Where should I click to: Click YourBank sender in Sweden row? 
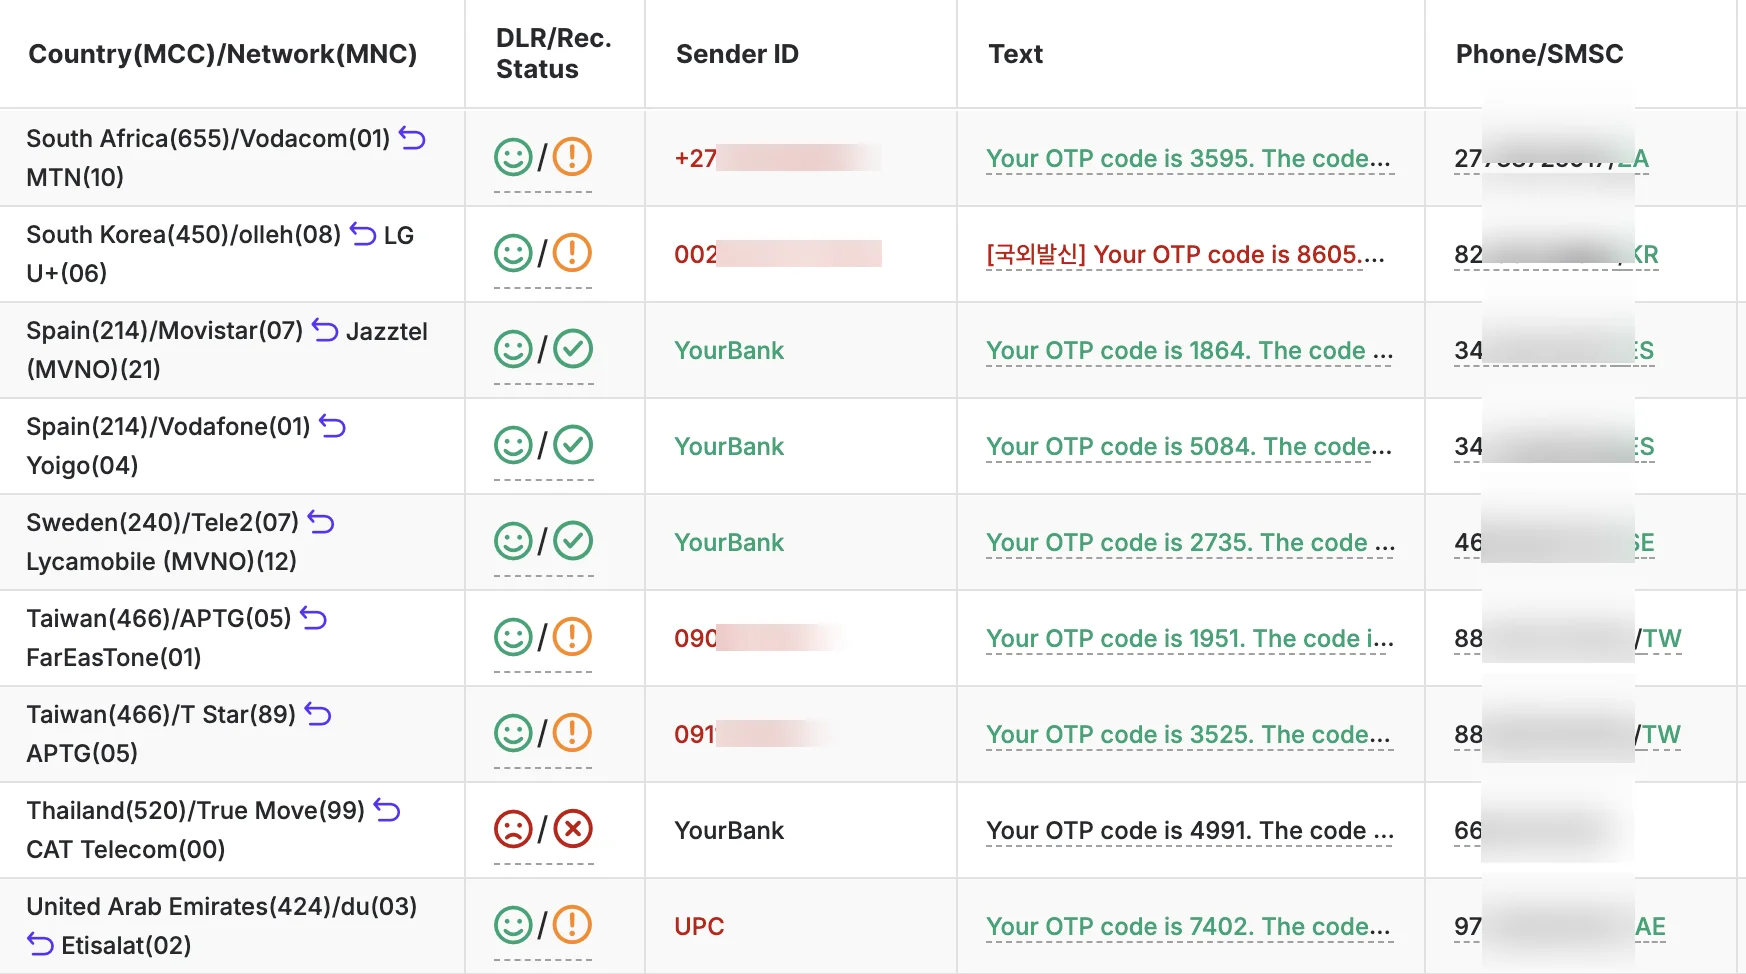(x=729, y=542)
